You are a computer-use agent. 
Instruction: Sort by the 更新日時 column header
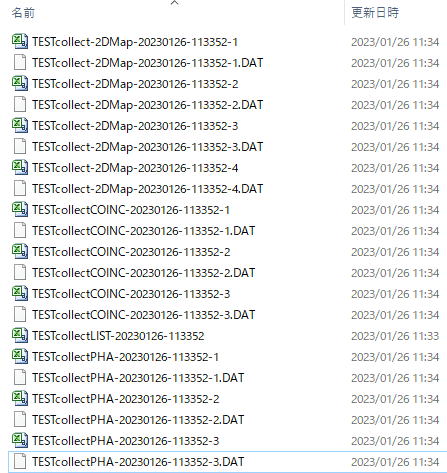375,13
